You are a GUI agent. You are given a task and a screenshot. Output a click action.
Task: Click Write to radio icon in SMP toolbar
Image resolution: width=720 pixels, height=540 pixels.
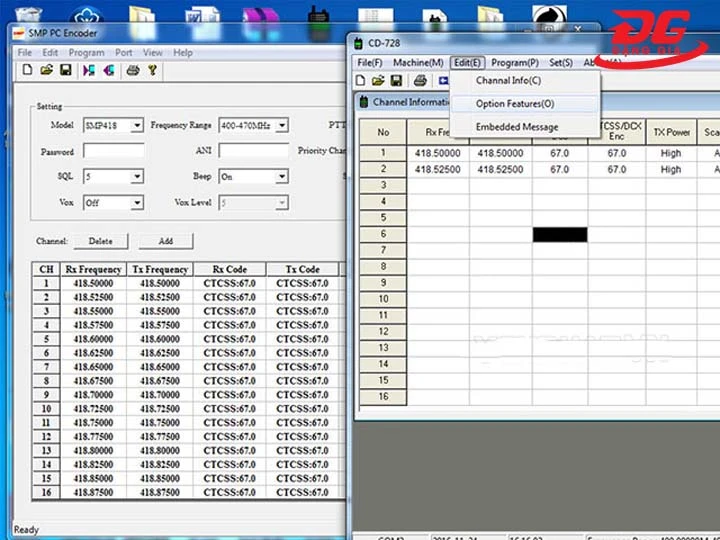(109, 70)
